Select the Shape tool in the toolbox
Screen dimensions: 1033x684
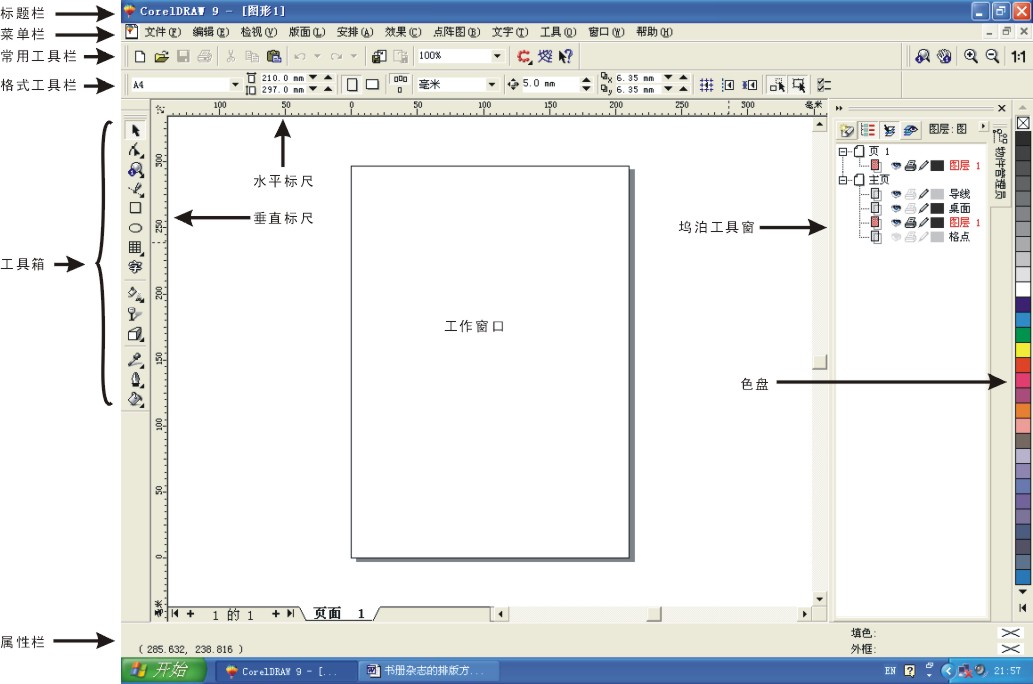click(x=136, y=150)
